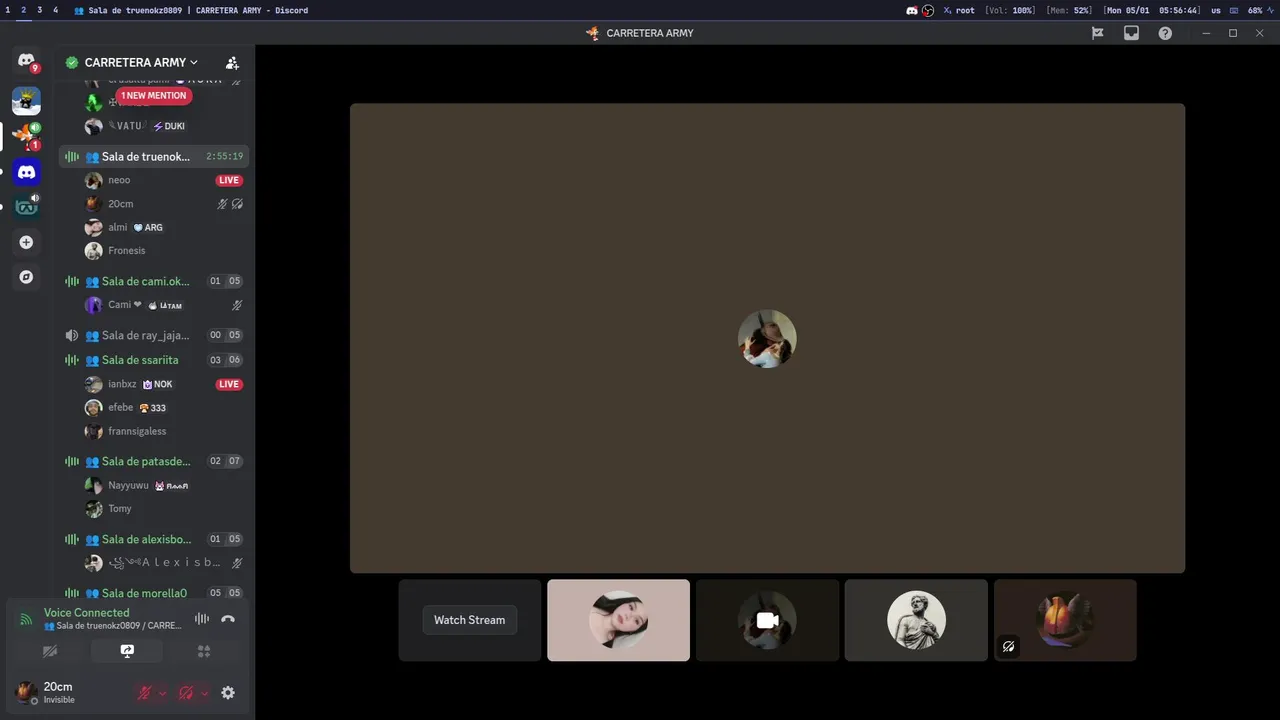Switch to workspace 4 in top bar
1280x720 pixels.
pyautogui.click(x=55, y=10)
